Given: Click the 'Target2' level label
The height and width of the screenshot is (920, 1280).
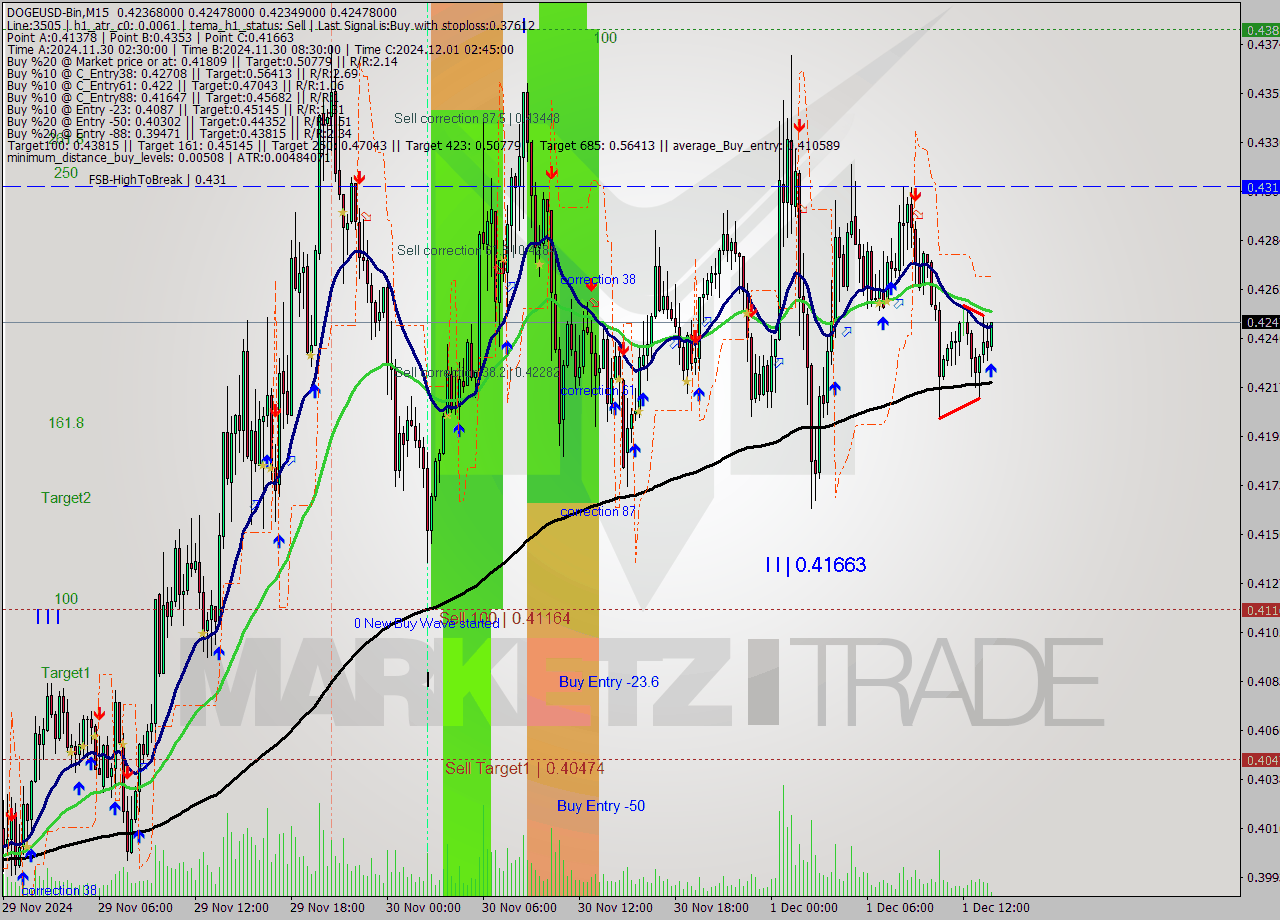Looking at the screenshot, I should 66,498.
